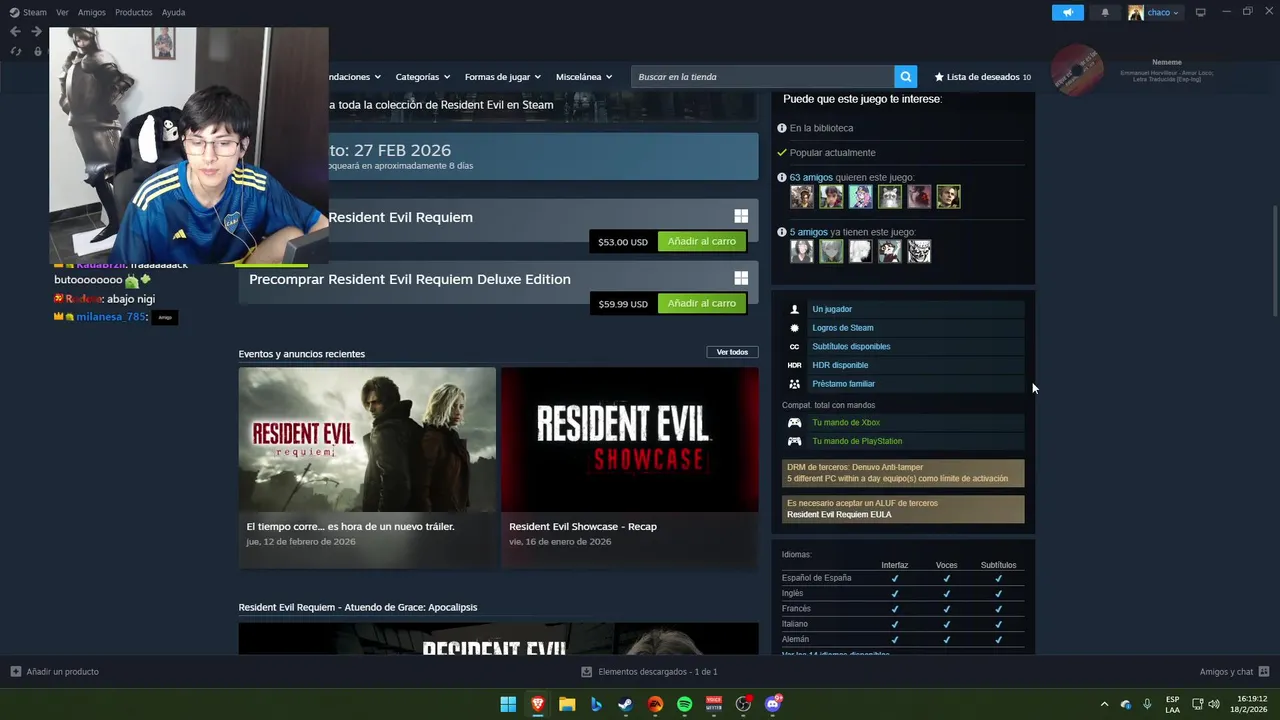The height and width of the screenshot is (720, 1280).
Task: Reload the page with the refresh icon
Action: point(15,51)
